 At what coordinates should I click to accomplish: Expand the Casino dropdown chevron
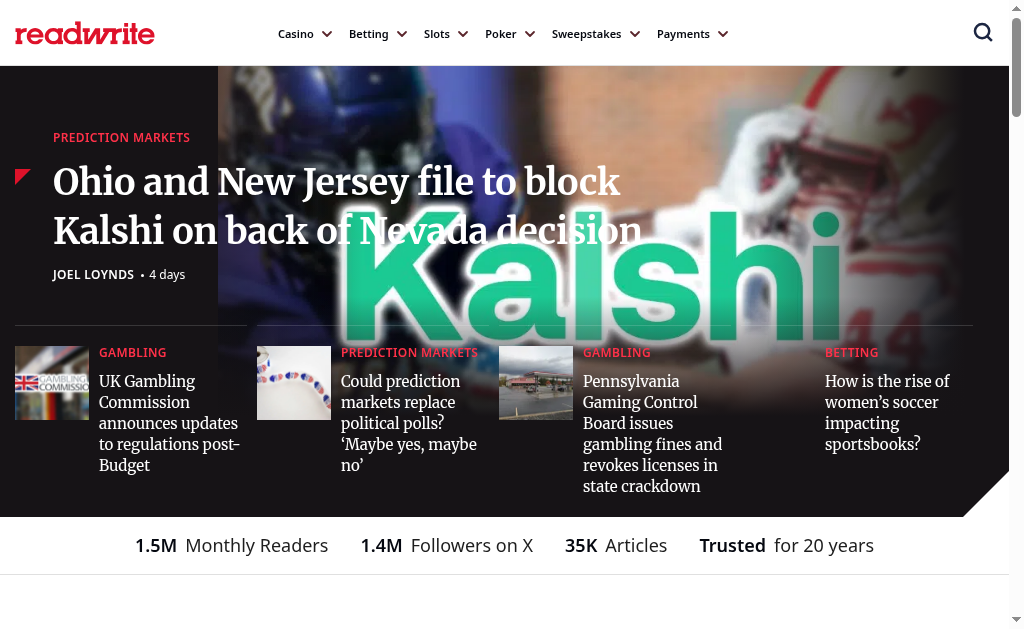point(327,34)
